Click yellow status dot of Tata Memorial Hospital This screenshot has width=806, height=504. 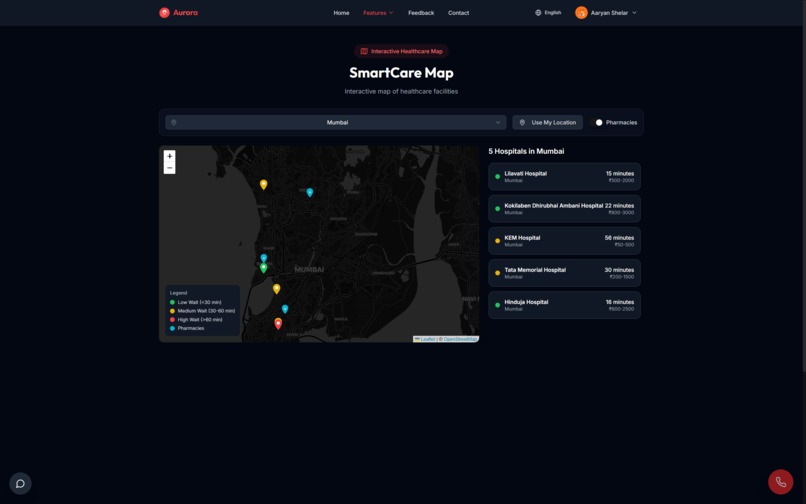pyautogui.click(x=497, y=273)
